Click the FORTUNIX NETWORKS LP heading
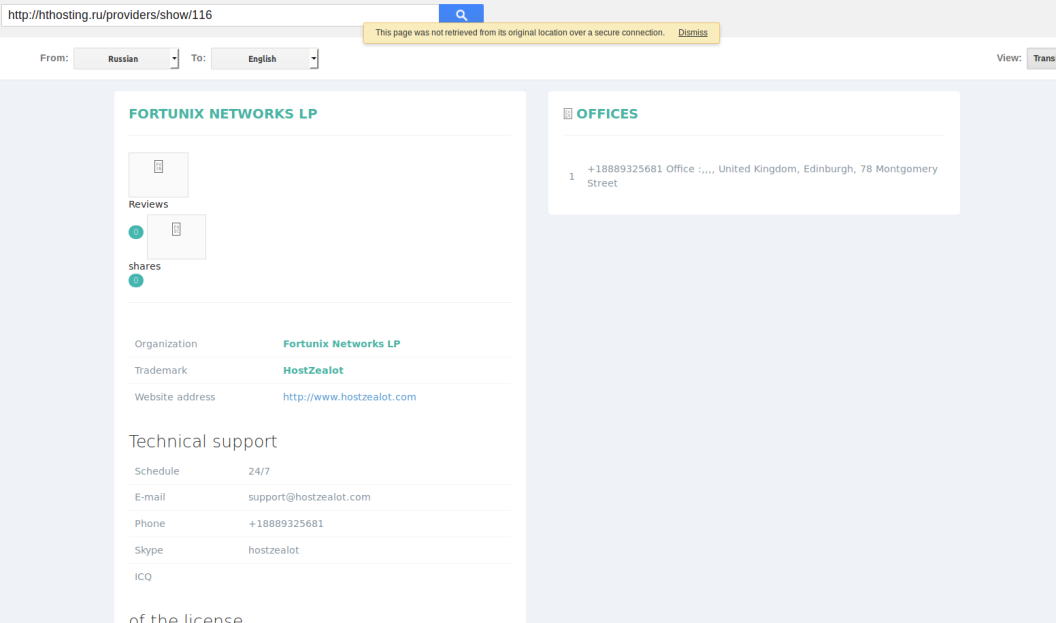Screen dimensions: 1056x623 pyautogui.click(x=223, y=114)
